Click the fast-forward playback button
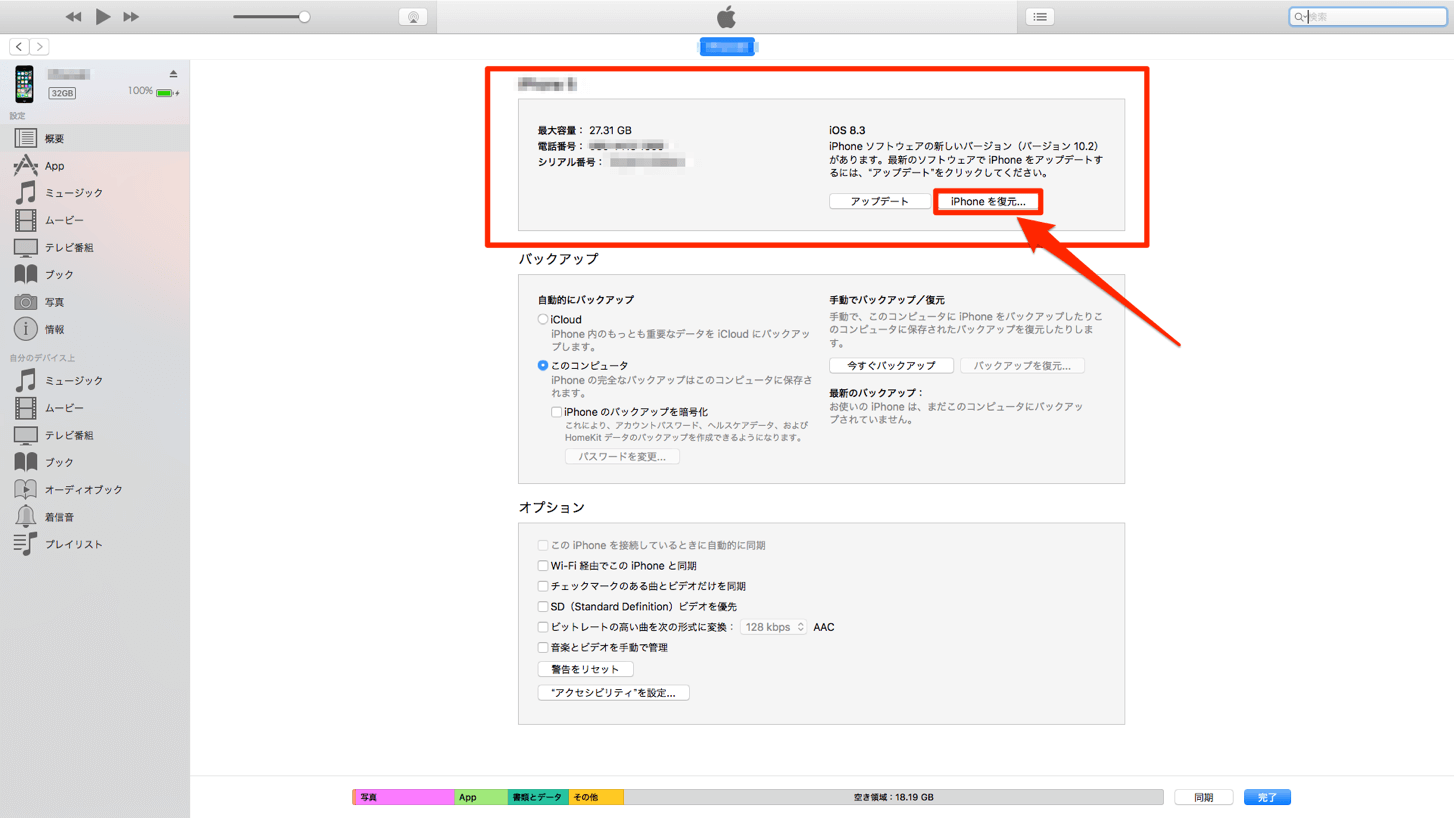1454x818 pixels. 131,17
